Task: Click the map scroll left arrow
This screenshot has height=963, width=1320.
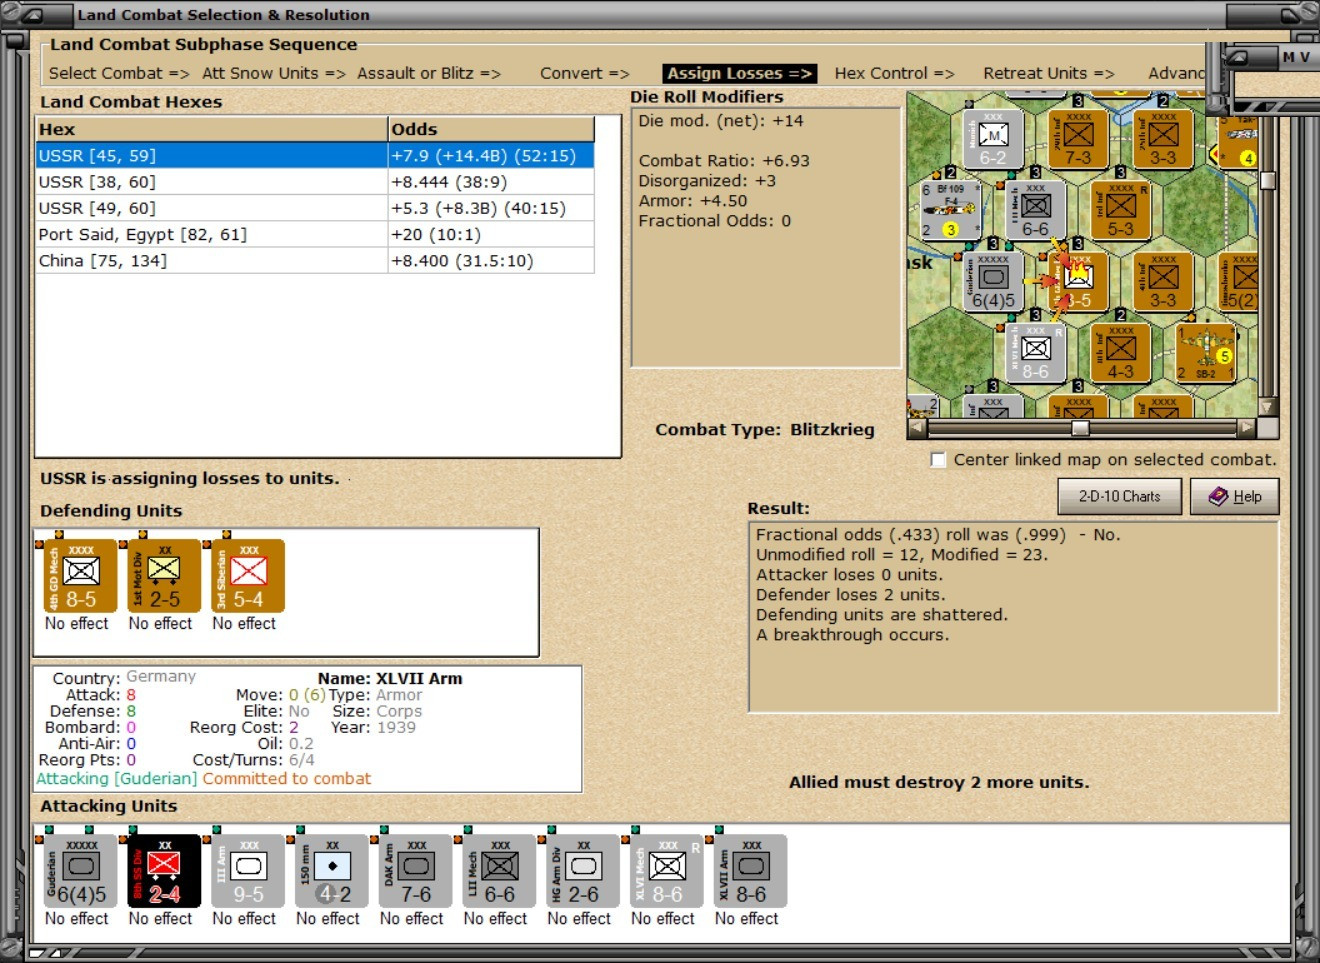Action: coord(918,428)
